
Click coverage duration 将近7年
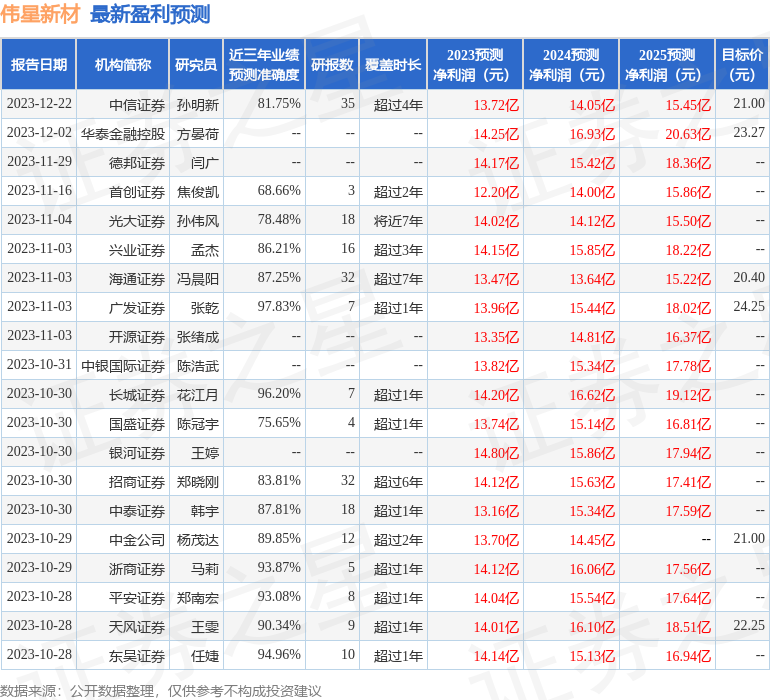pos(398,221)
